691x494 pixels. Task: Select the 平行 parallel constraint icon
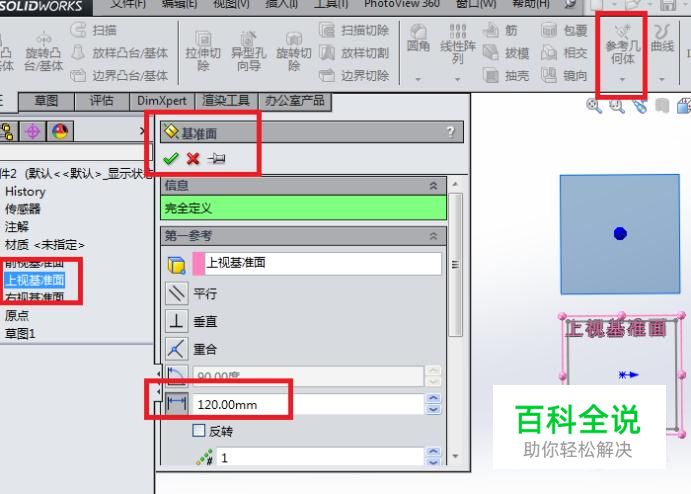(177, 293)
